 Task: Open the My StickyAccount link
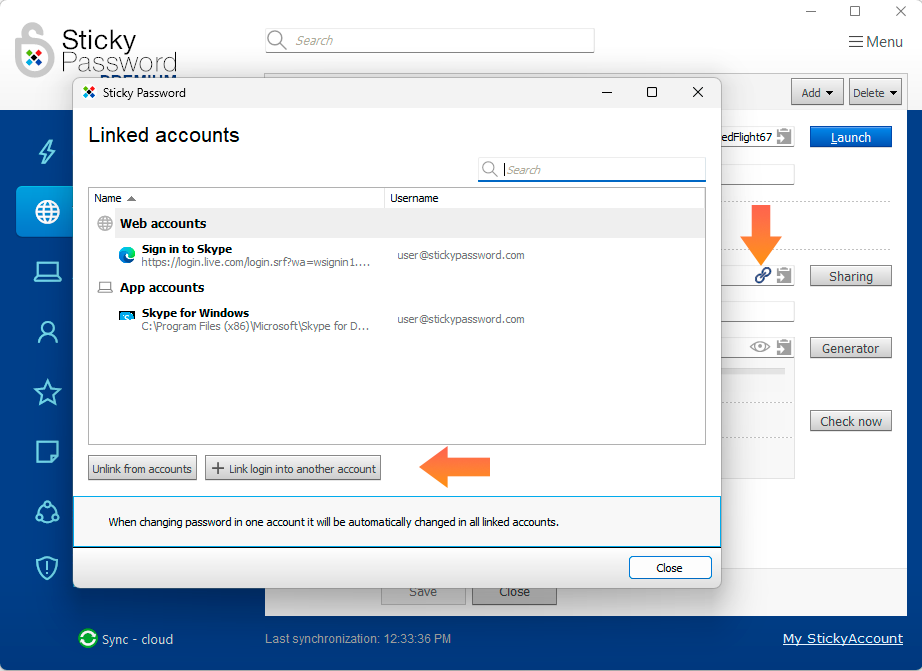[x=843, y=639]
